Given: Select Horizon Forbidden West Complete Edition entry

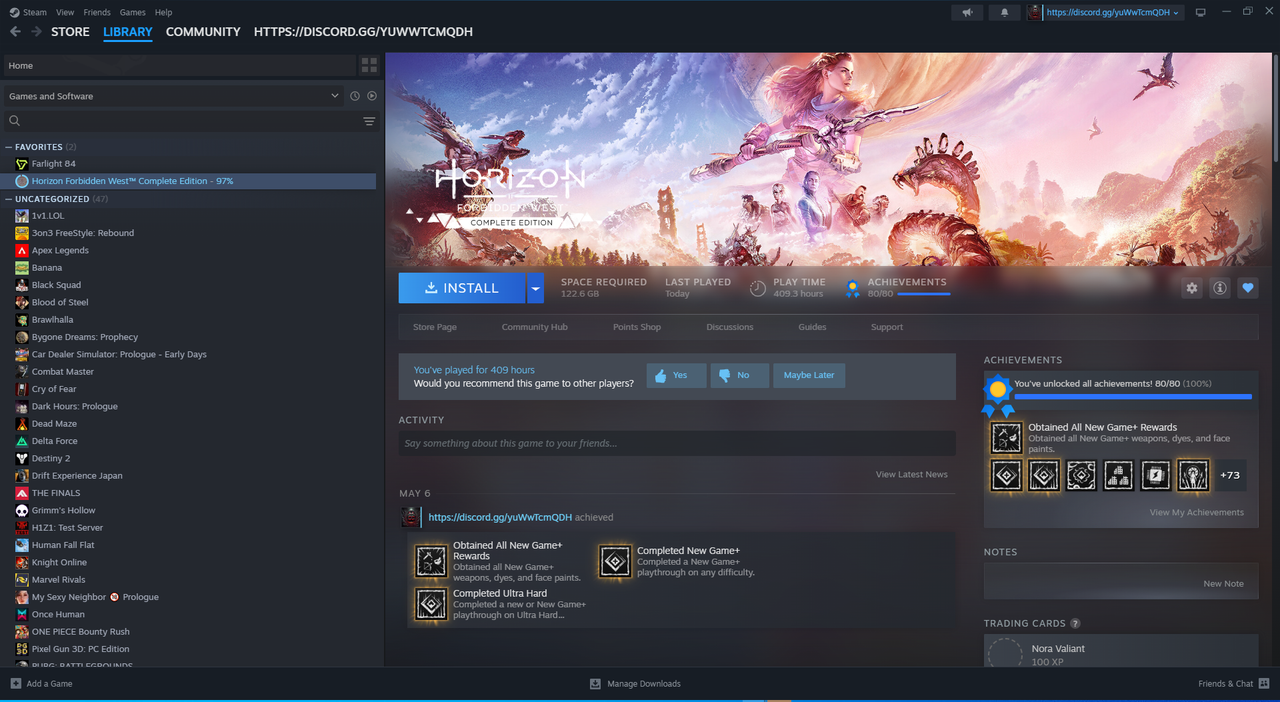Looking at the screenshot, I should (190, 181).
